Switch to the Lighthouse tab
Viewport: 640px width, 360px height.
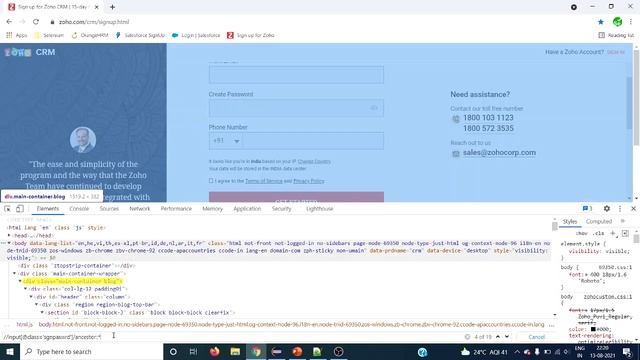[x=320, y=209]
